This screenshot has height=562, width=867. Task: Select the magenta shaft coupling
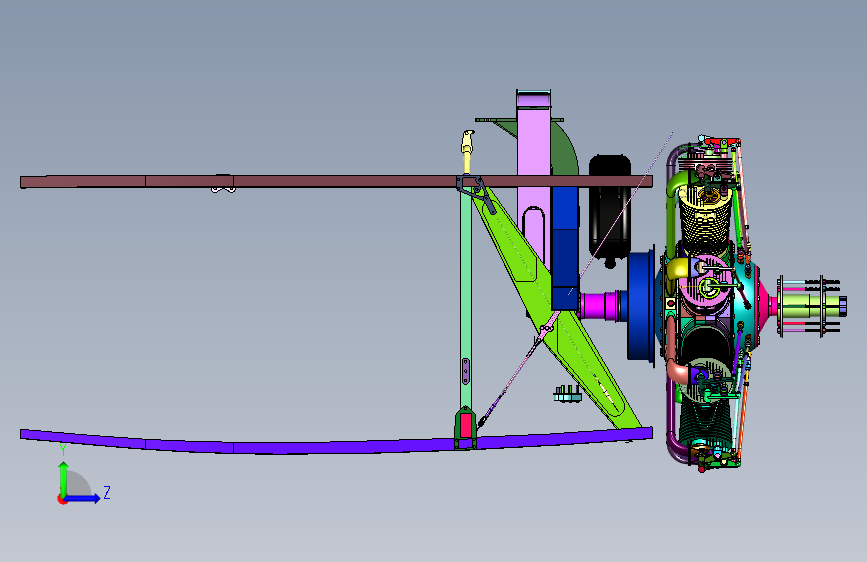tap(600, 306)
